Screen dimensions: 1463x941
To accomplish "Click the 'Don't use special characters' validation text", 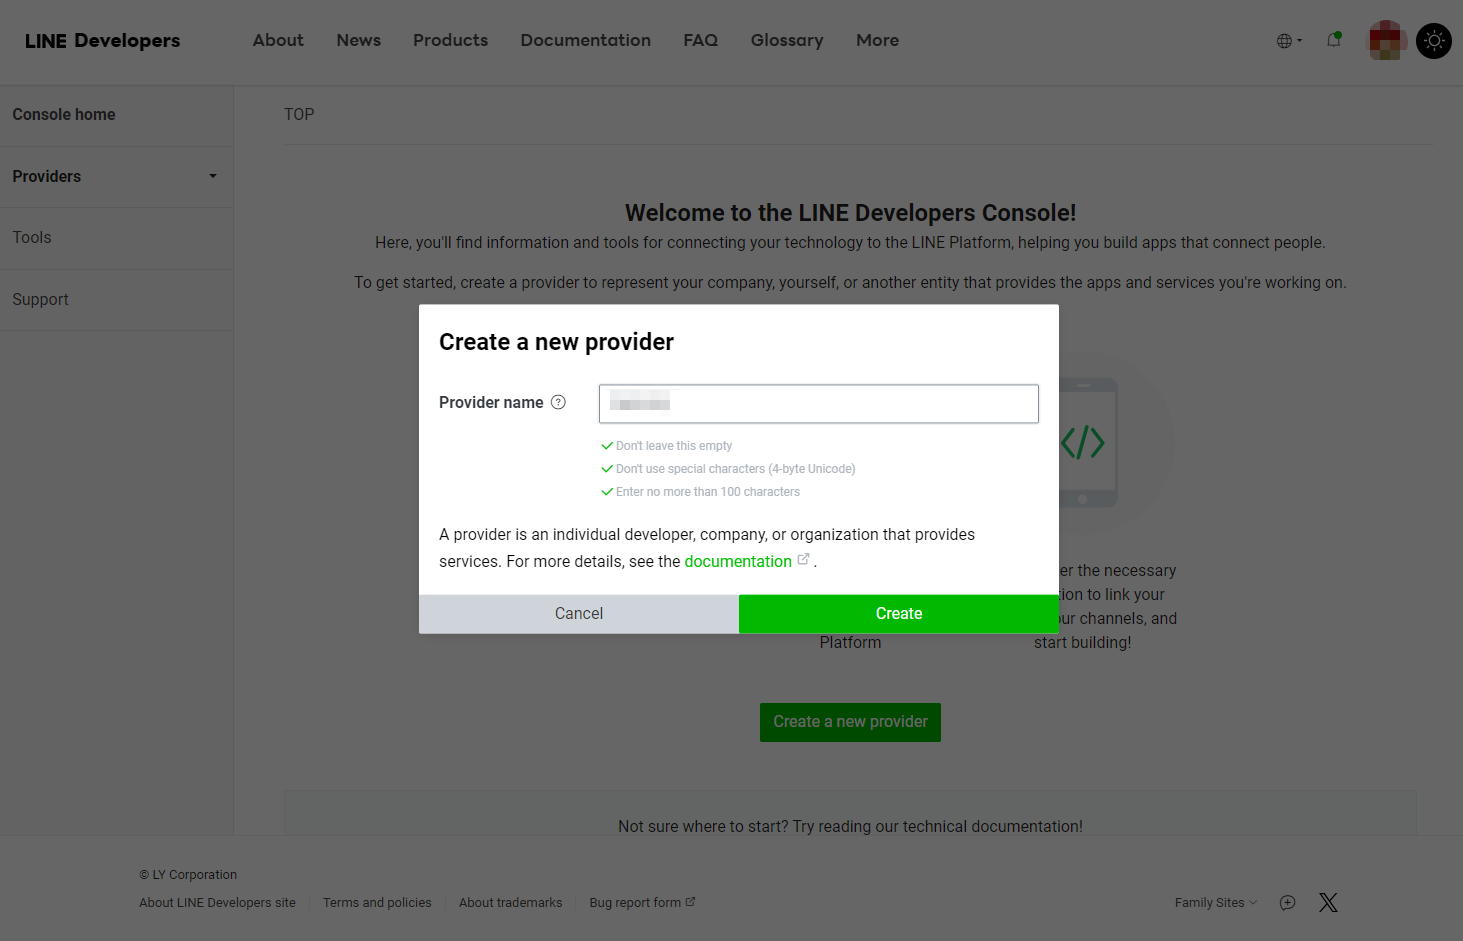I will click(x=736, y=469).
